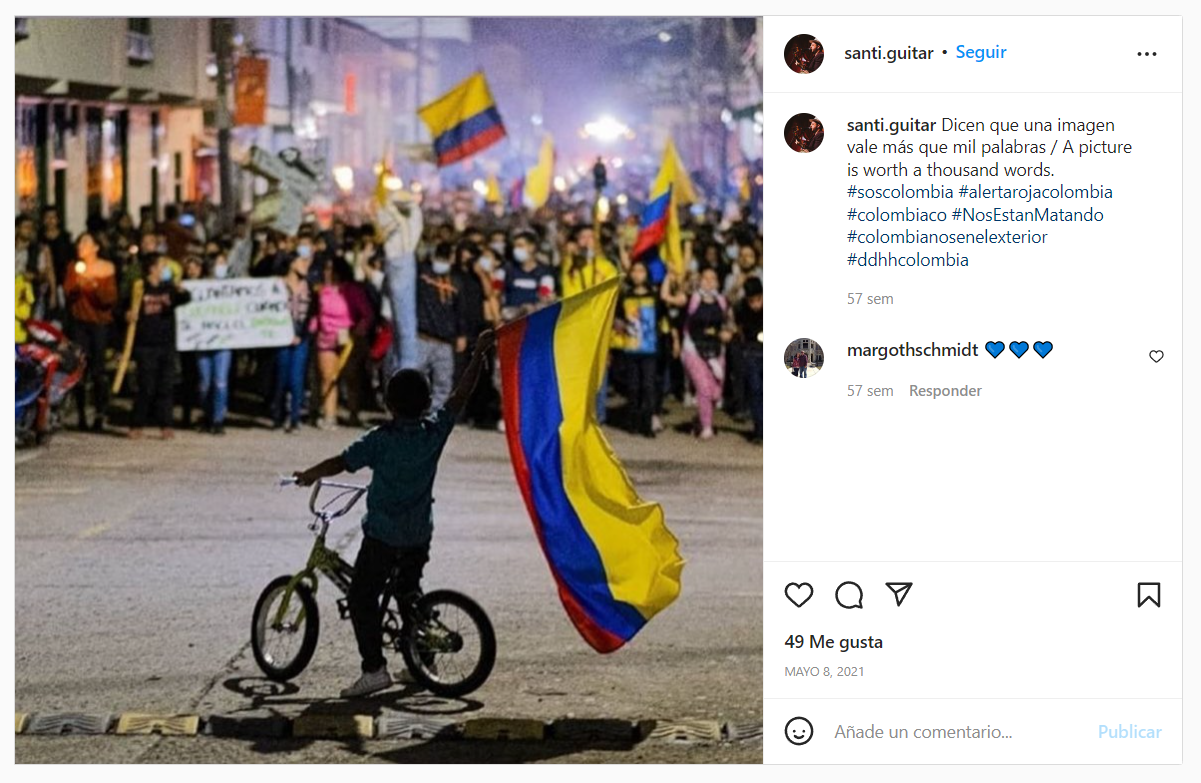
Task: Open margothschmidt's profile picture
Action: 804,358
